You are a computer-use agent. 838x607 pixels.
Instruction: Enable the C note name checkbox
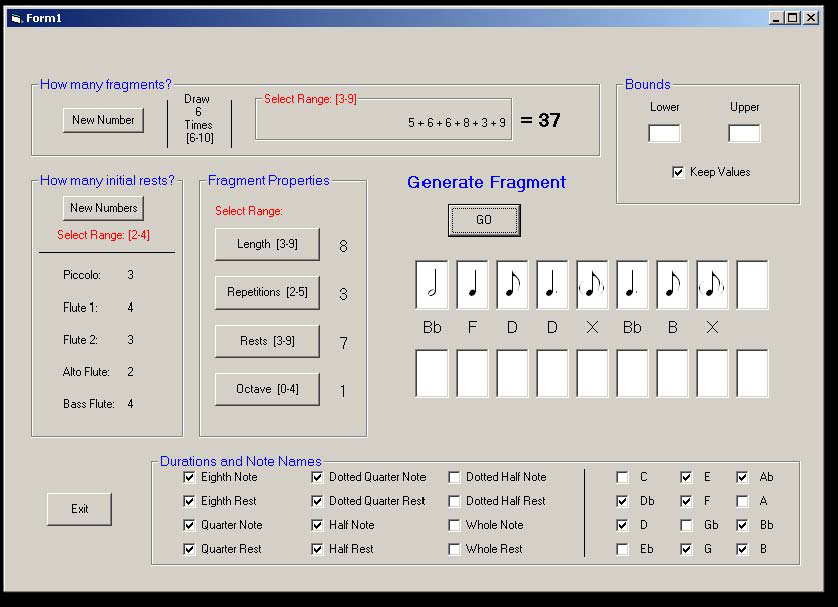623,477
